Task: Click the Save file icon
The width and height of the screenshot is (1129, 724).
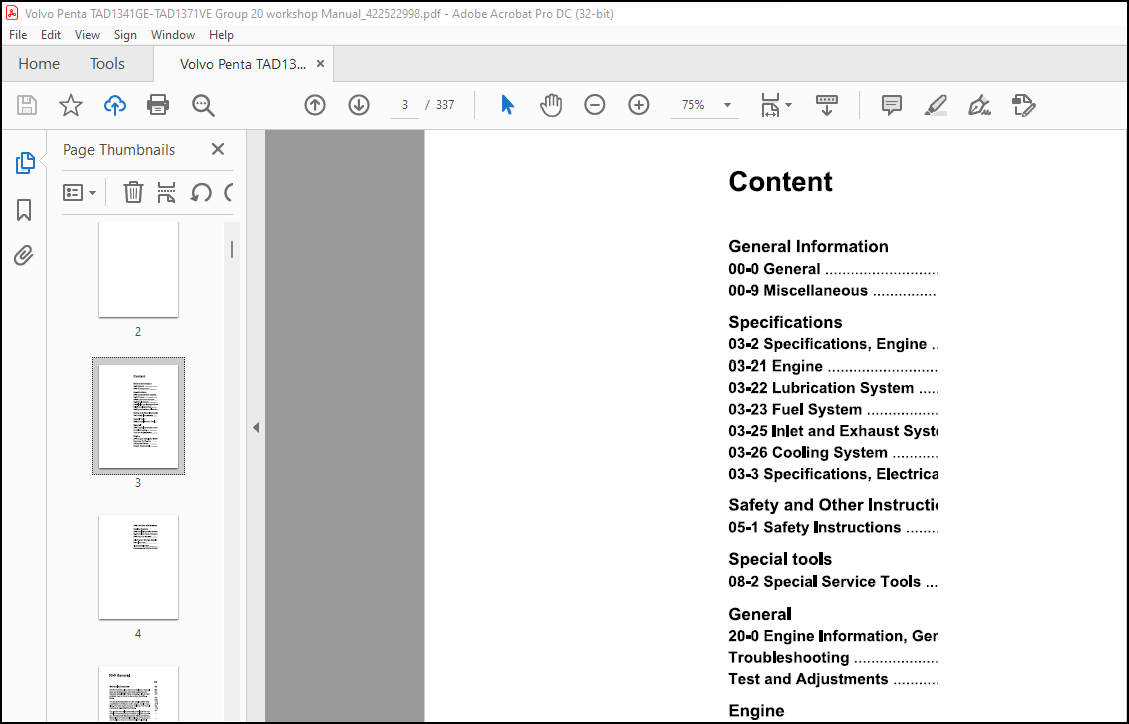Action: click(x=27, y=105)
